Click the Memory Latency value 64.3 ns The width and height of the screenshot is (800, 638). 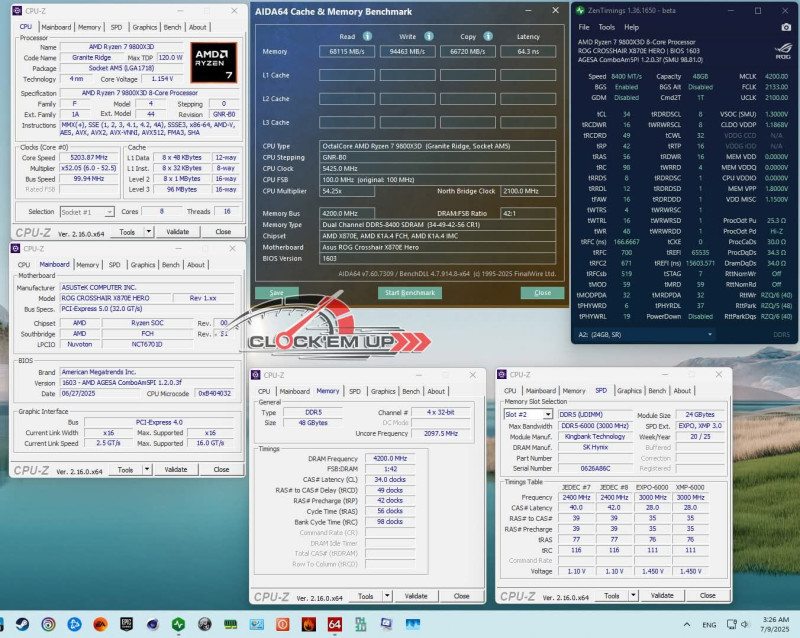(x=528, y=52)
